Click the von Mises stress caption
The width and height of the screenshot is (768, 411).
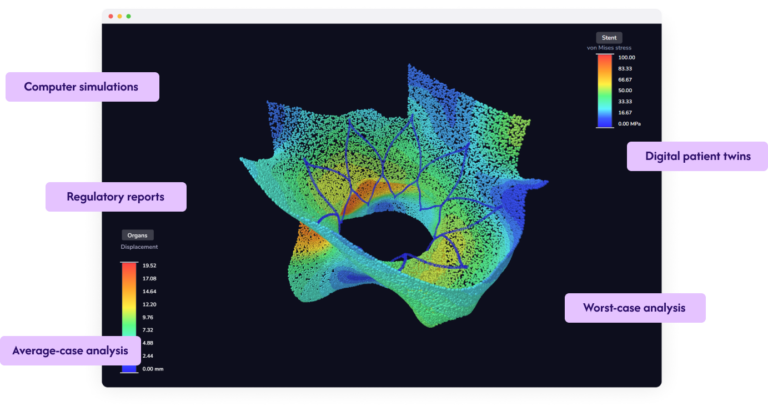point(609,47)
